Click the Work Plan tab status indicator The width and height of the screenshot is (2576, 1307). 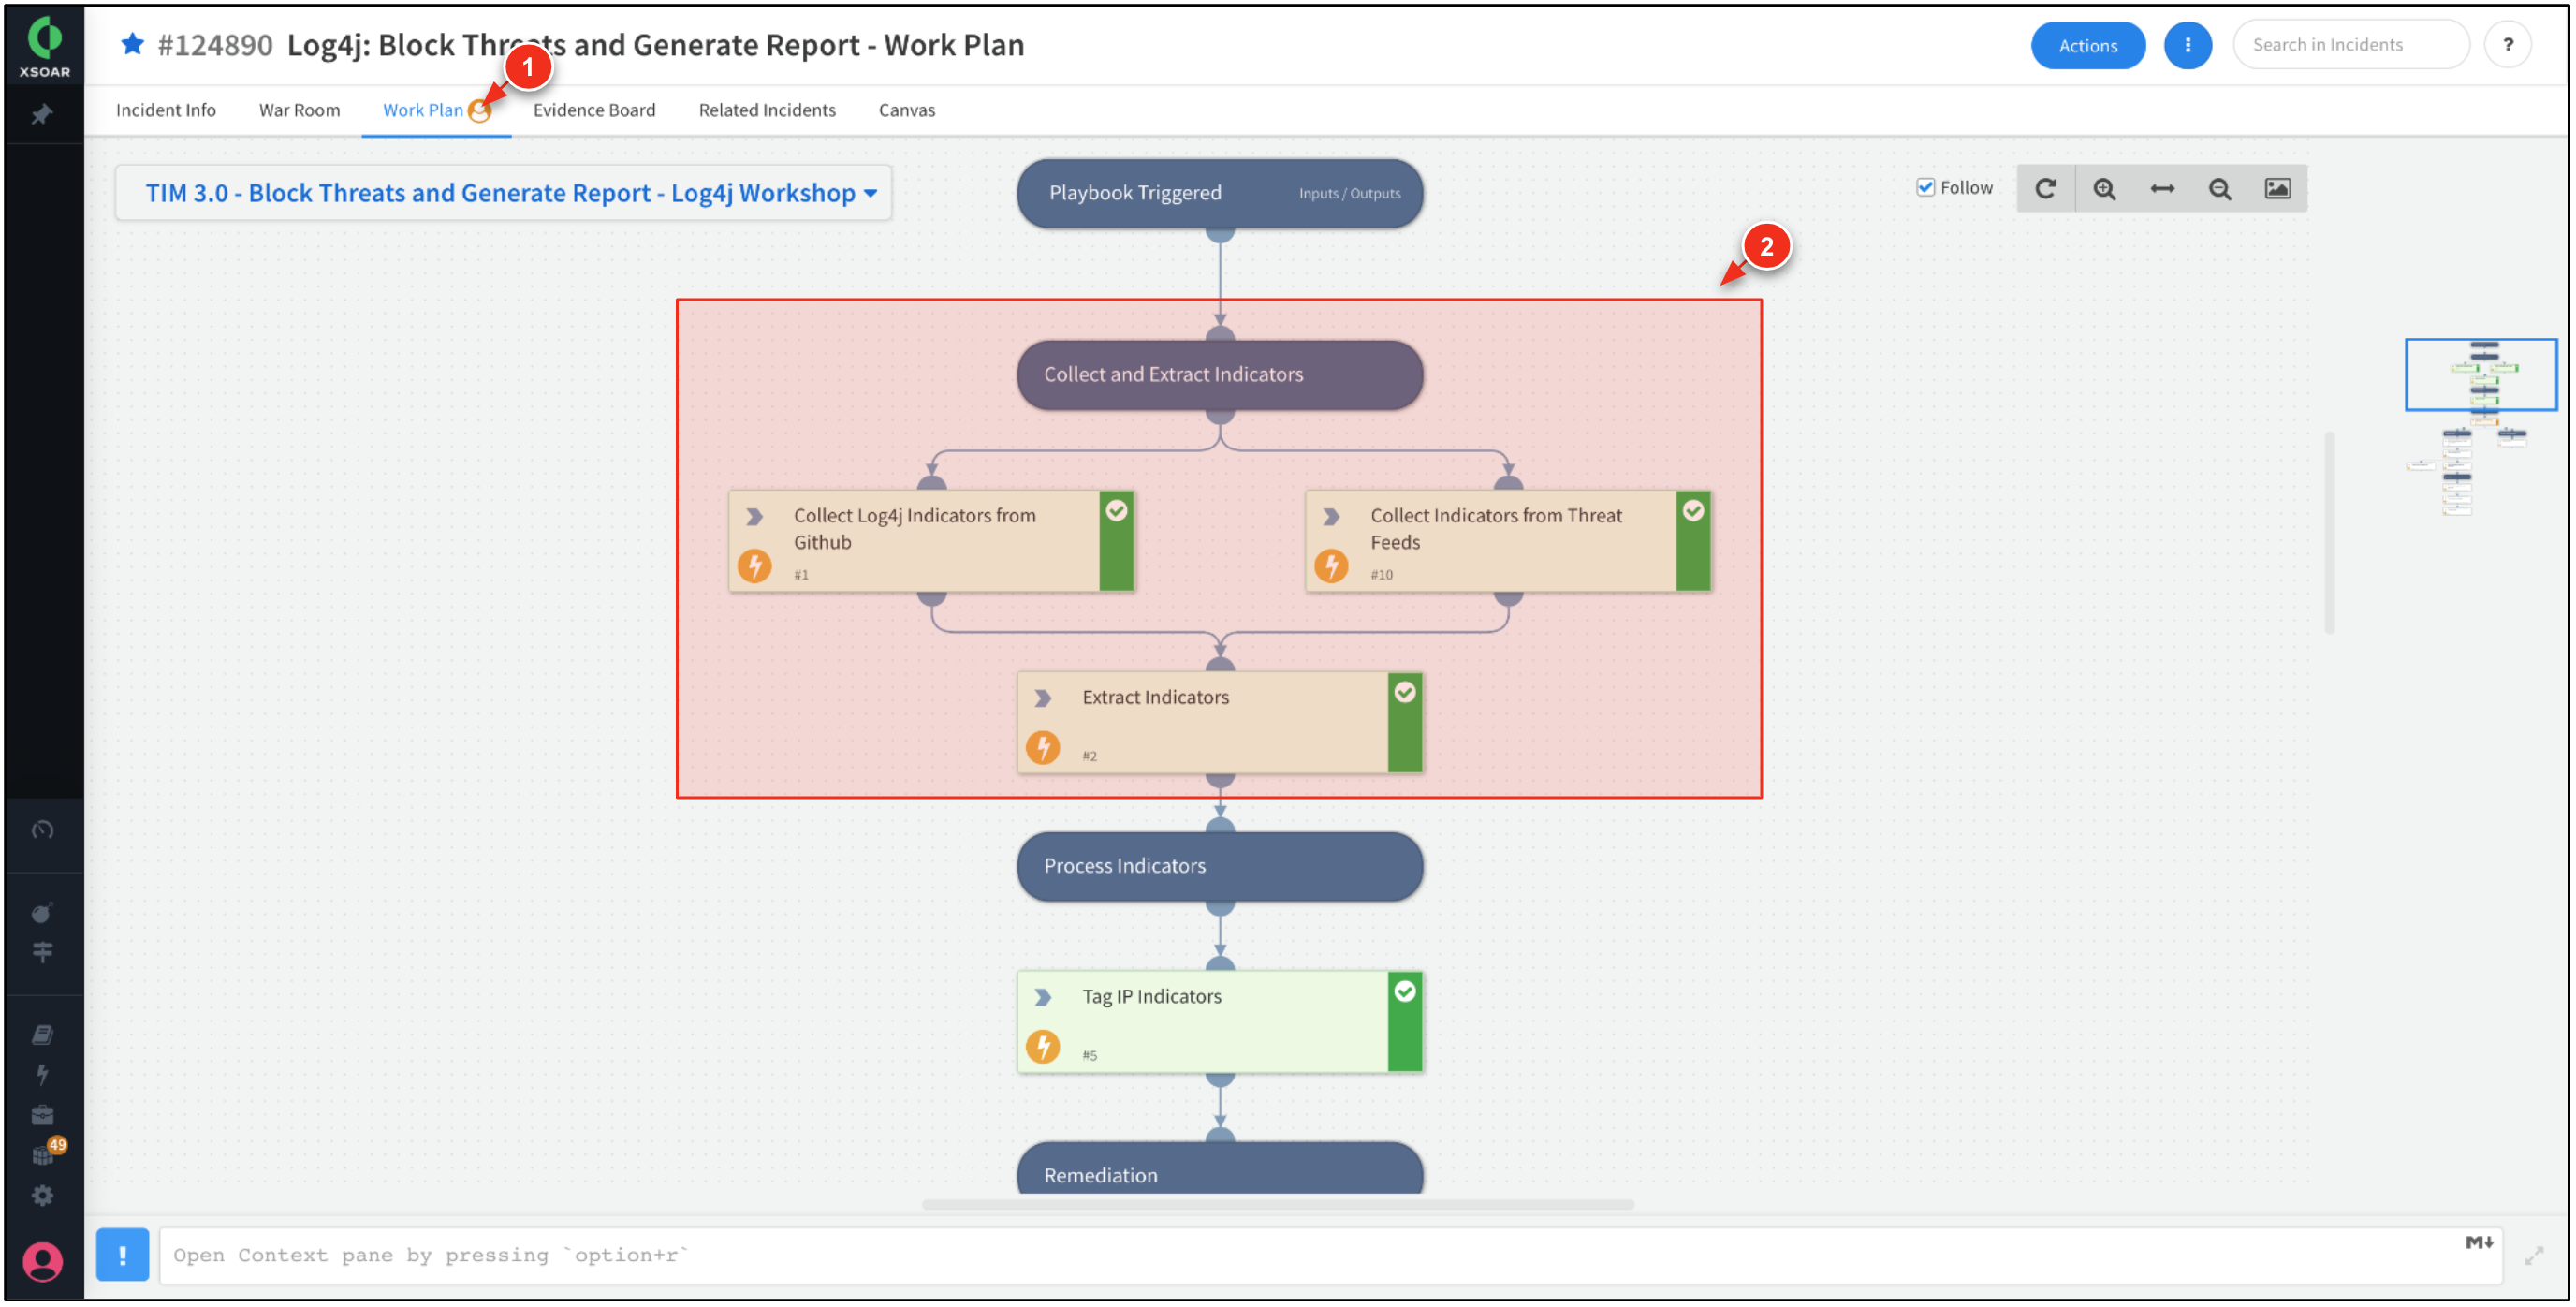point(480,112)
